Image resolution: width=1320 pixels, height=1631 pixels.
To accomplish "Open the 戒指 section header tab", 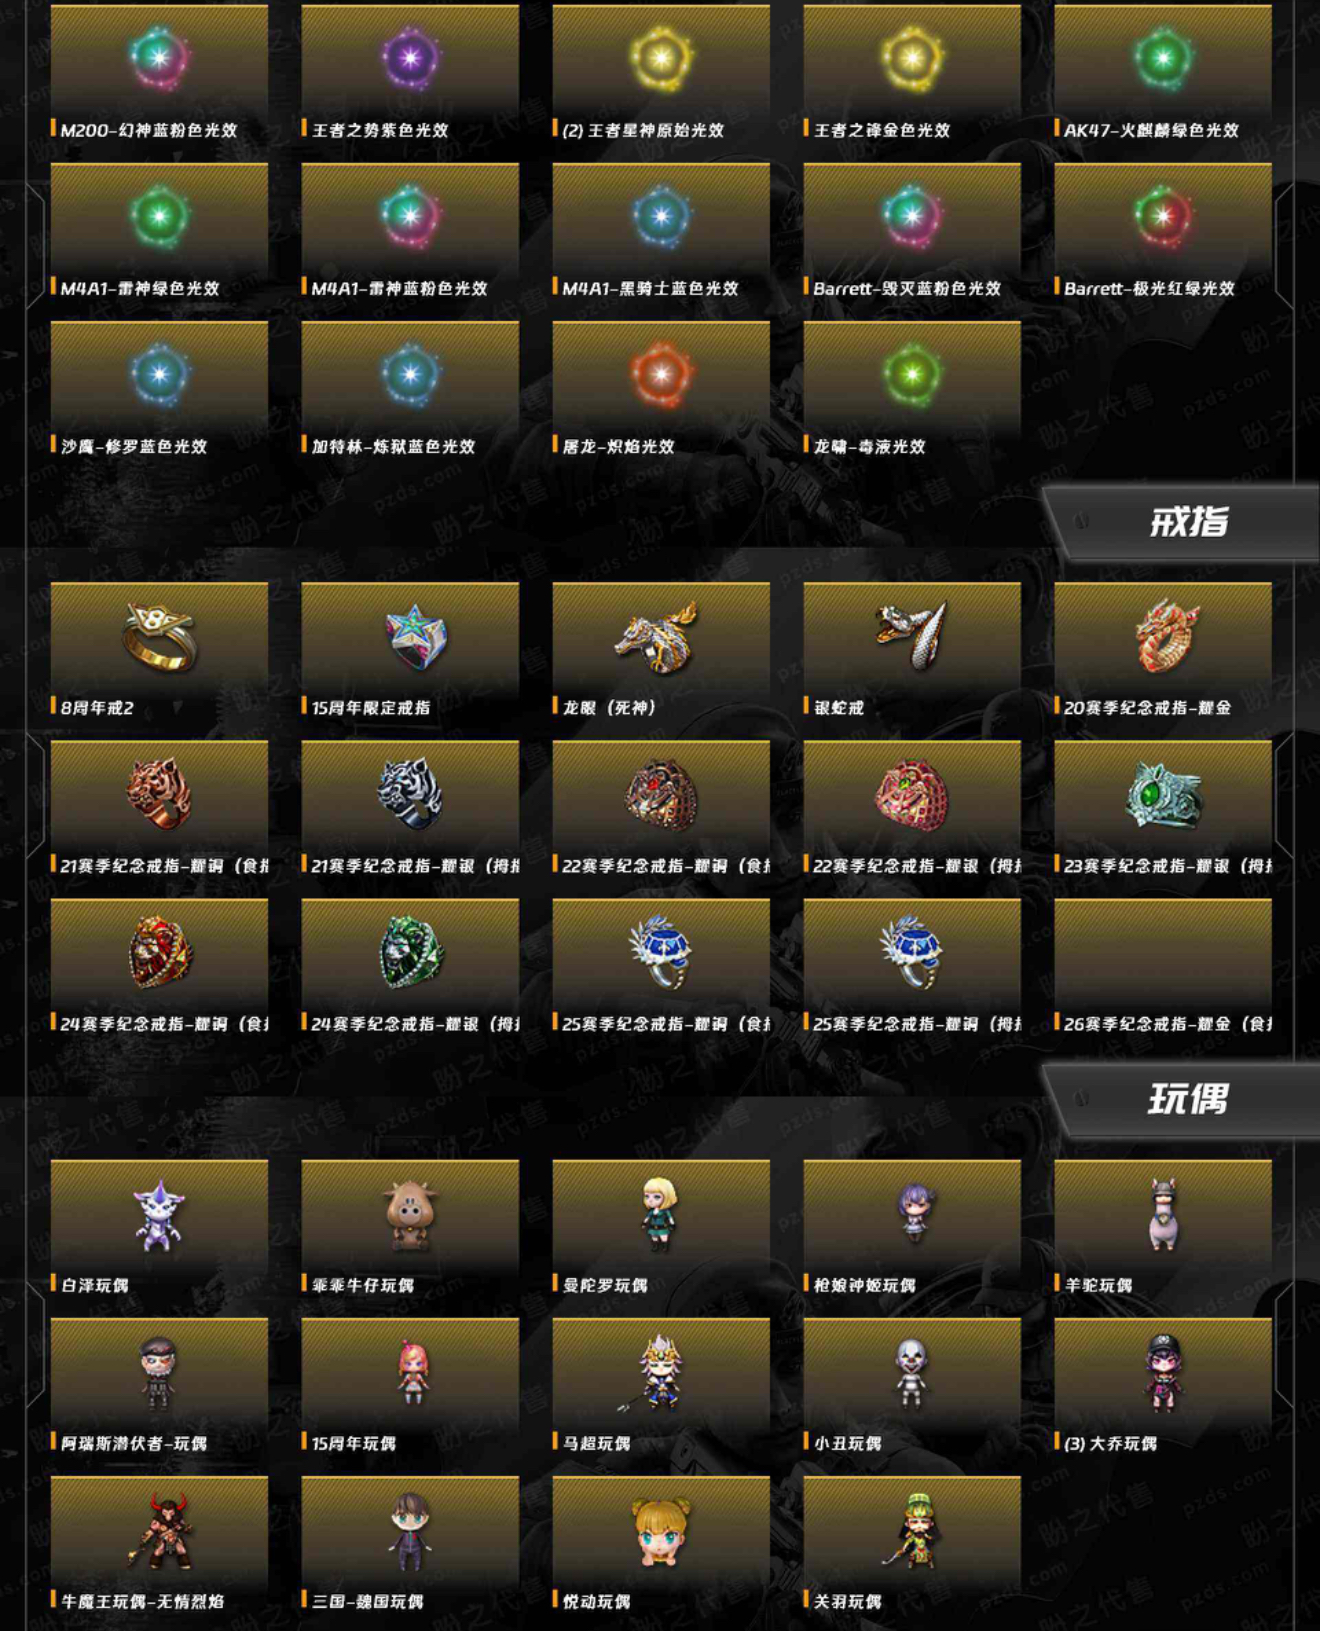I will point(1182,521).
